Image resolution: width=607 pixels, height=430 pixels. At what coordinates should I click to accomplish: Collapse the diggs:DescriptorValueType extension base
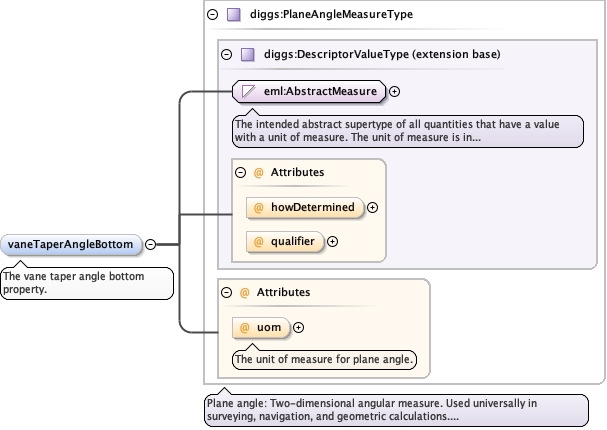(226, 54)
